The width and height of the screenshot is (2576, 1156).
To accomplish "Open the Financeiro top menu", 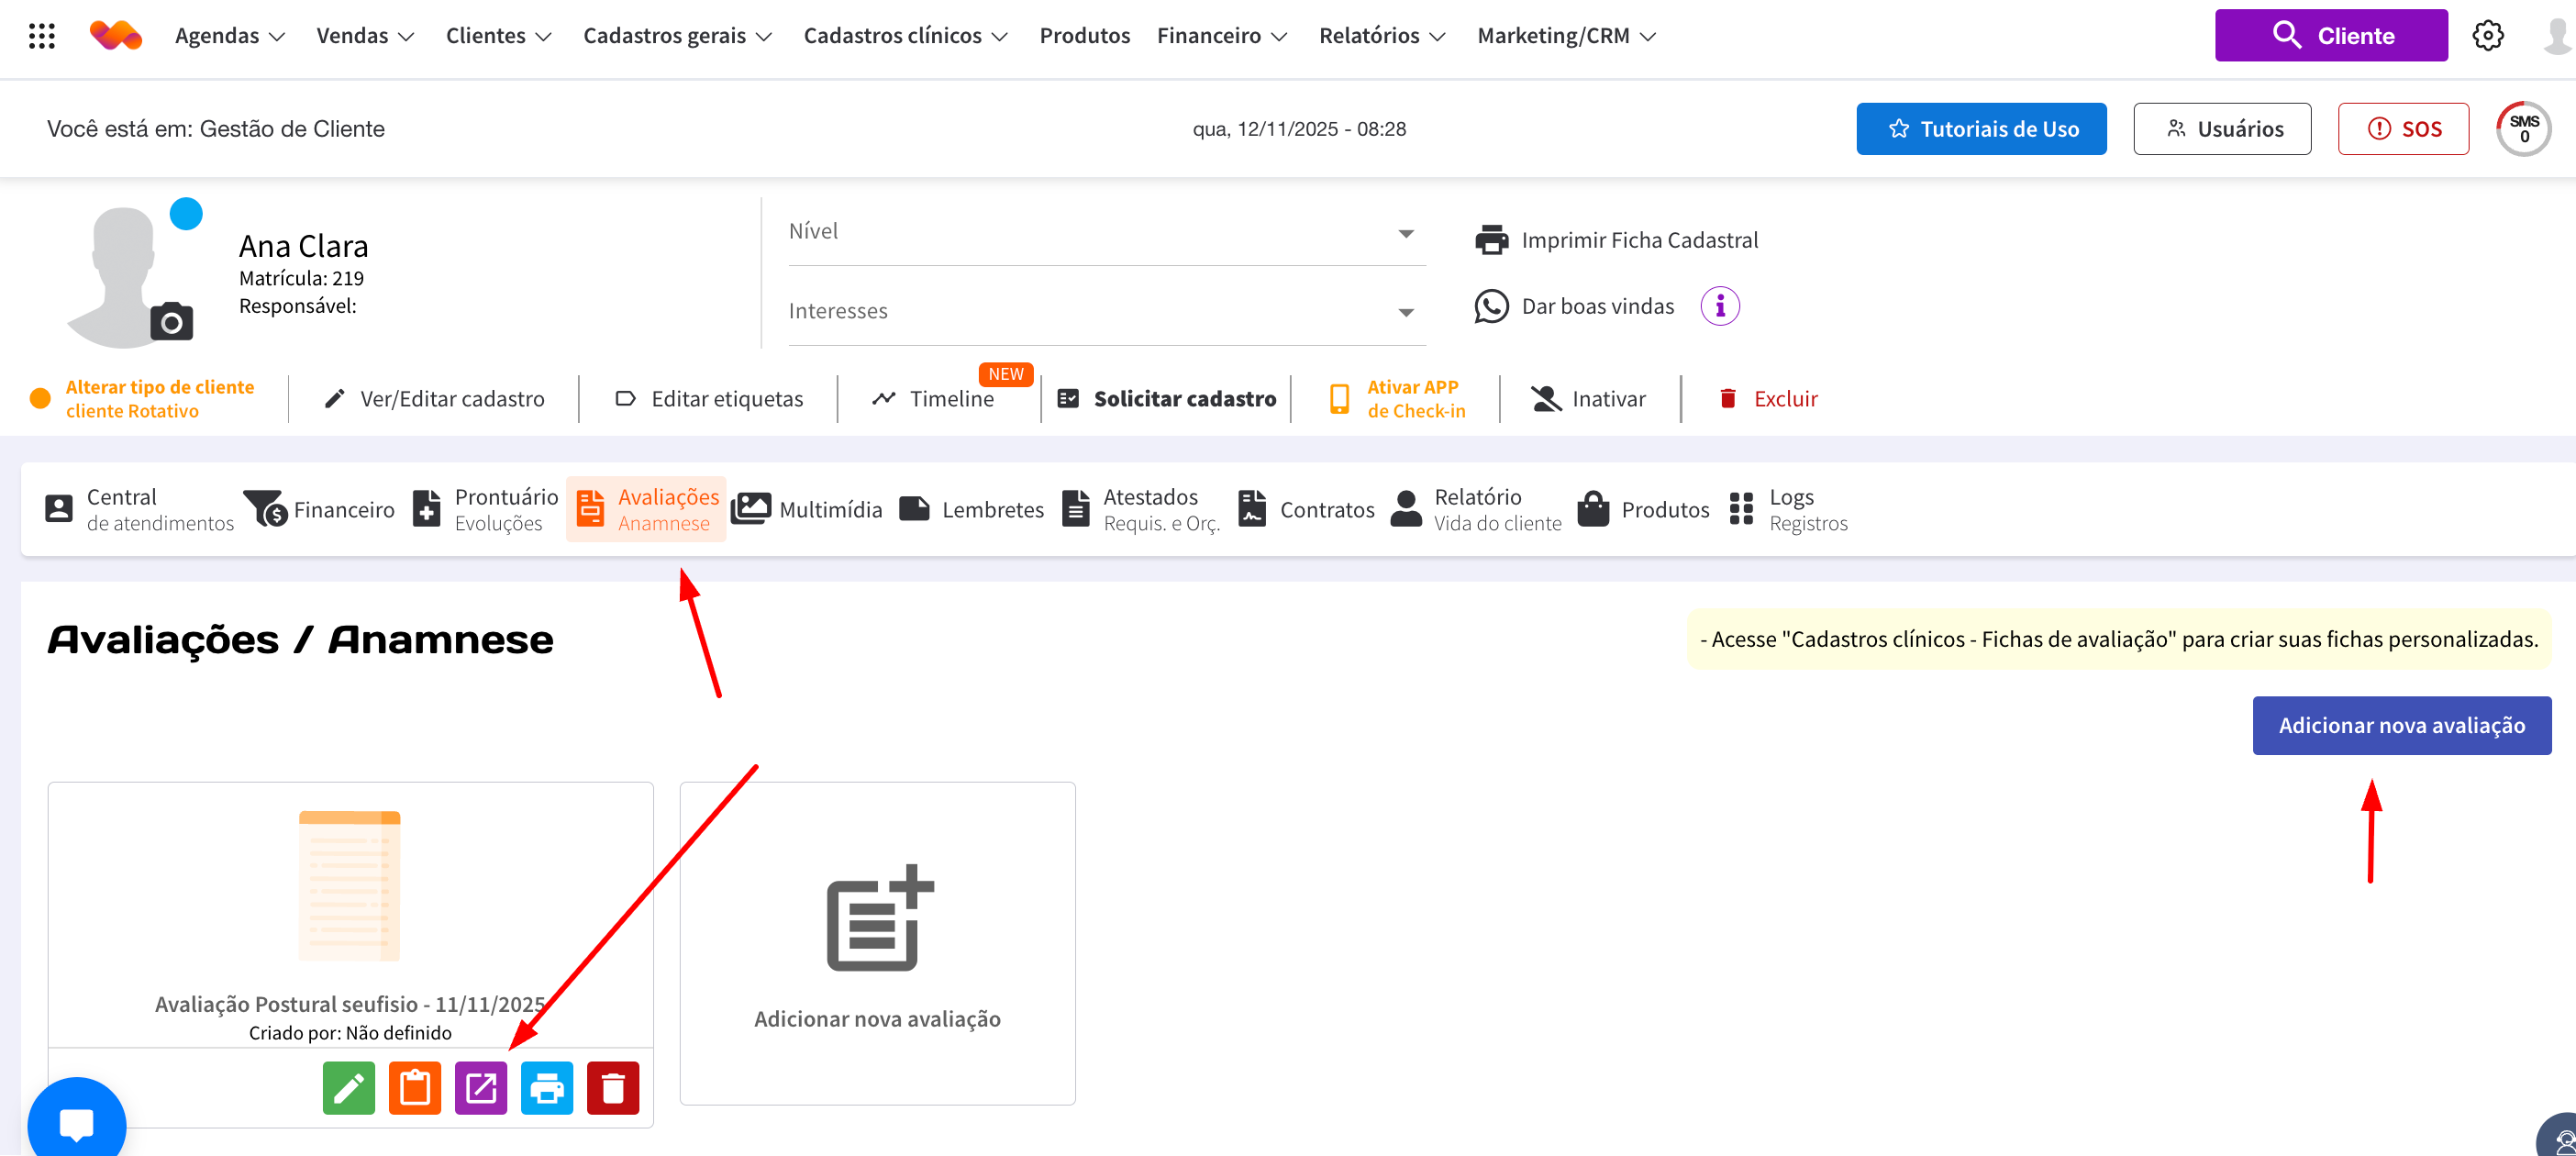I will tap(1221, 35).
